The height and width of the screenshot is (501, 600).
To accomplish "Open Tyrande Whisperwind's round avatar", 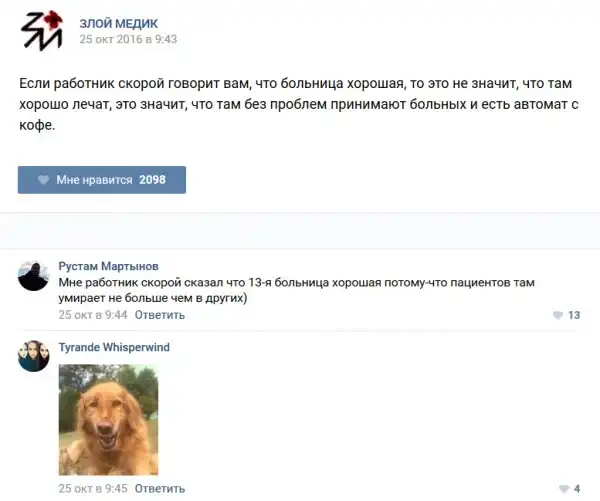I will [34, 356].
